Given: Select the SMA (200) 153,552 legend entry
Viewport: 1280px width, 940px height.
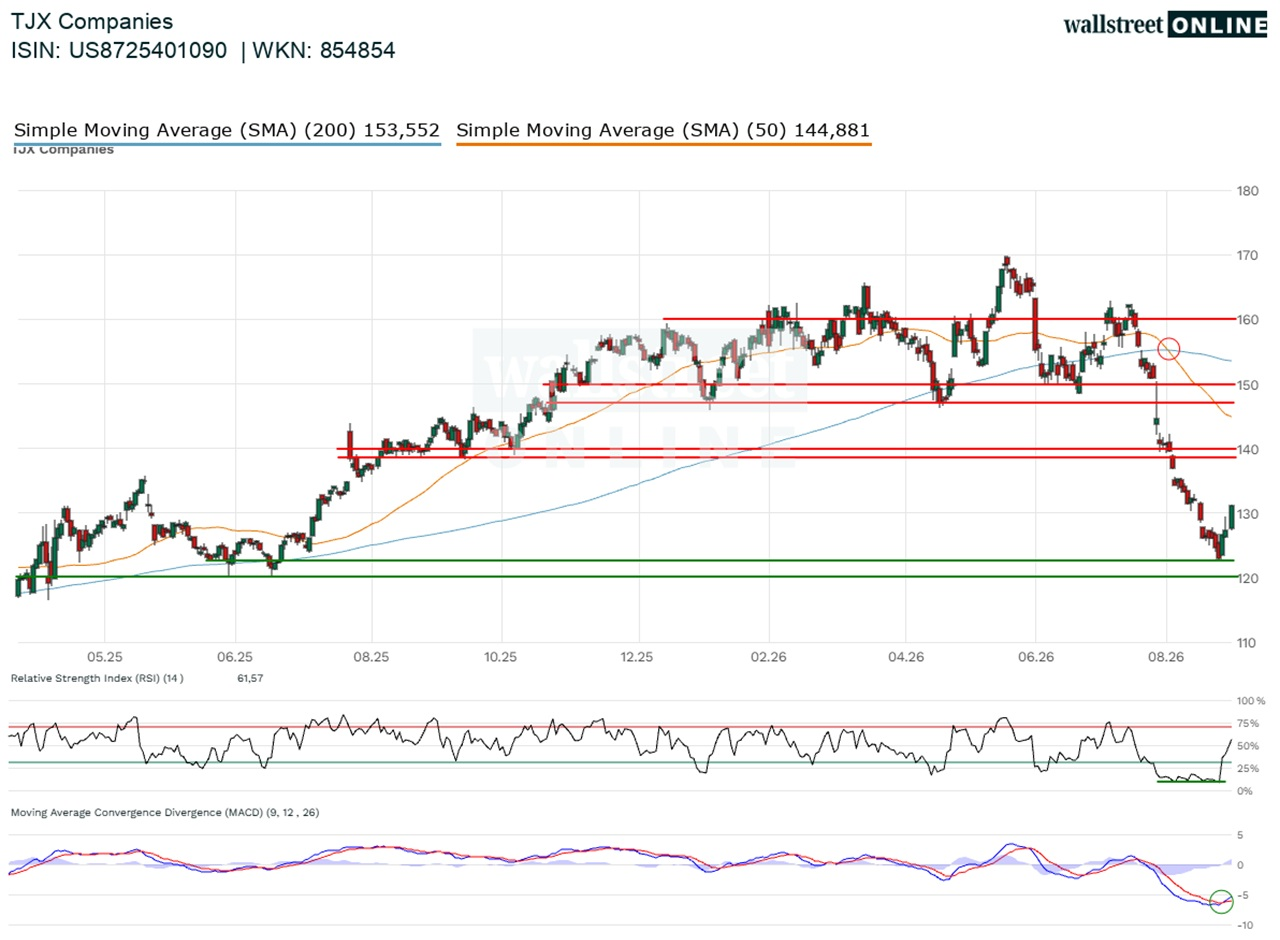Looking at the screenshot, I should tap(227, 130).
